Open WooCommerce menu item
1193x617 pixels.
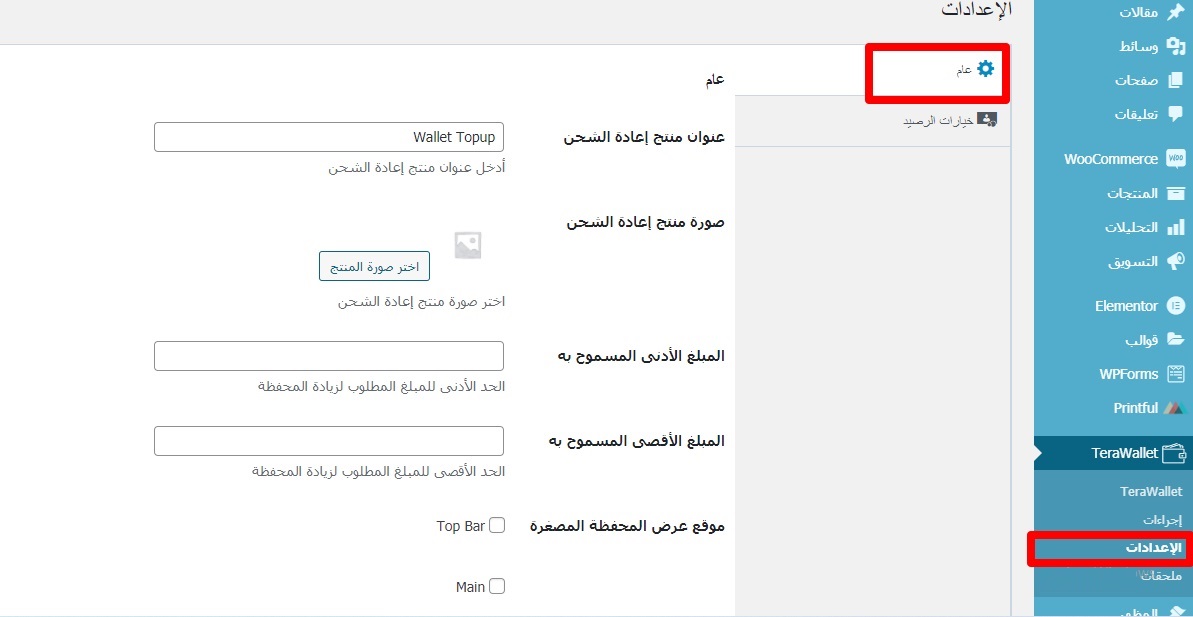1113,159
